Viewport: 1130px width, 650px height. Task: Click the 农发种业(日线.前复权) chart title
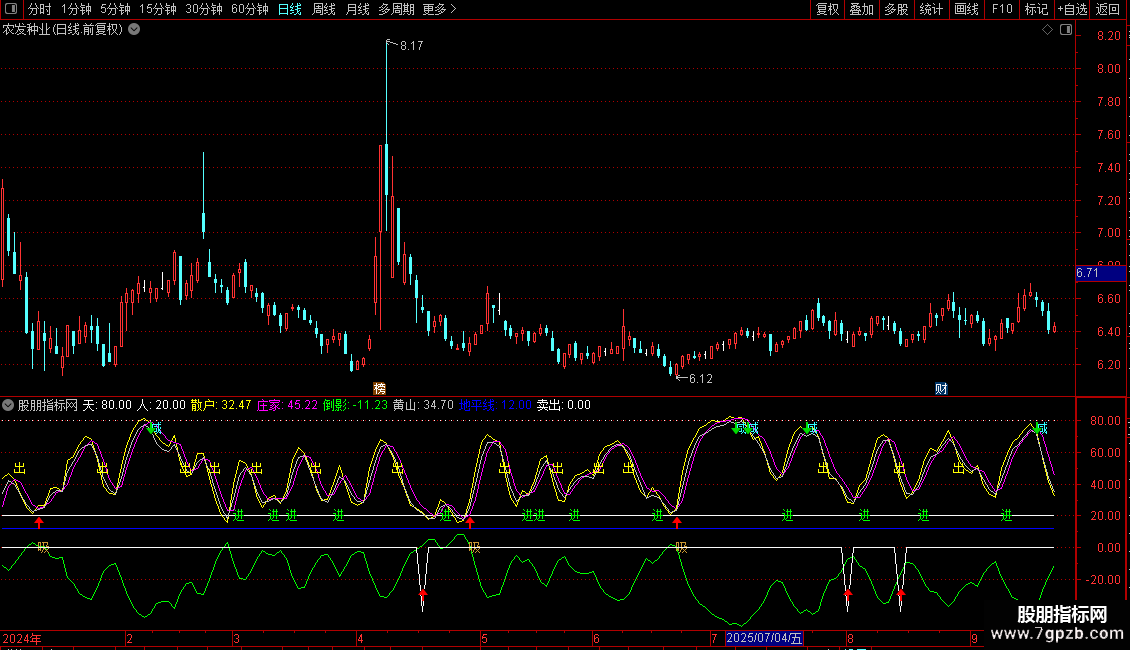(63, 30)
